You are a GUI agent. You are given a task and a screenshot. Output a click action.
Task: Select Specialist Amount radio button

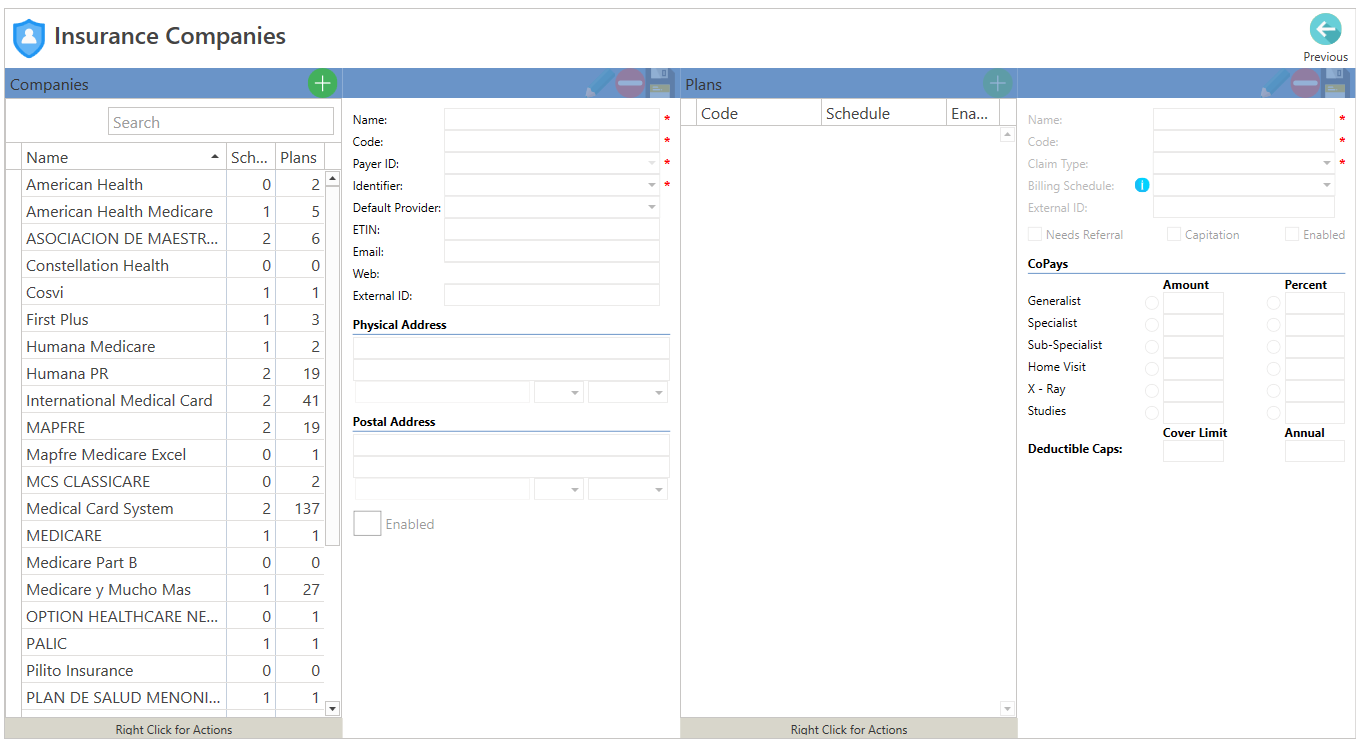click(x=1152, y=324)
